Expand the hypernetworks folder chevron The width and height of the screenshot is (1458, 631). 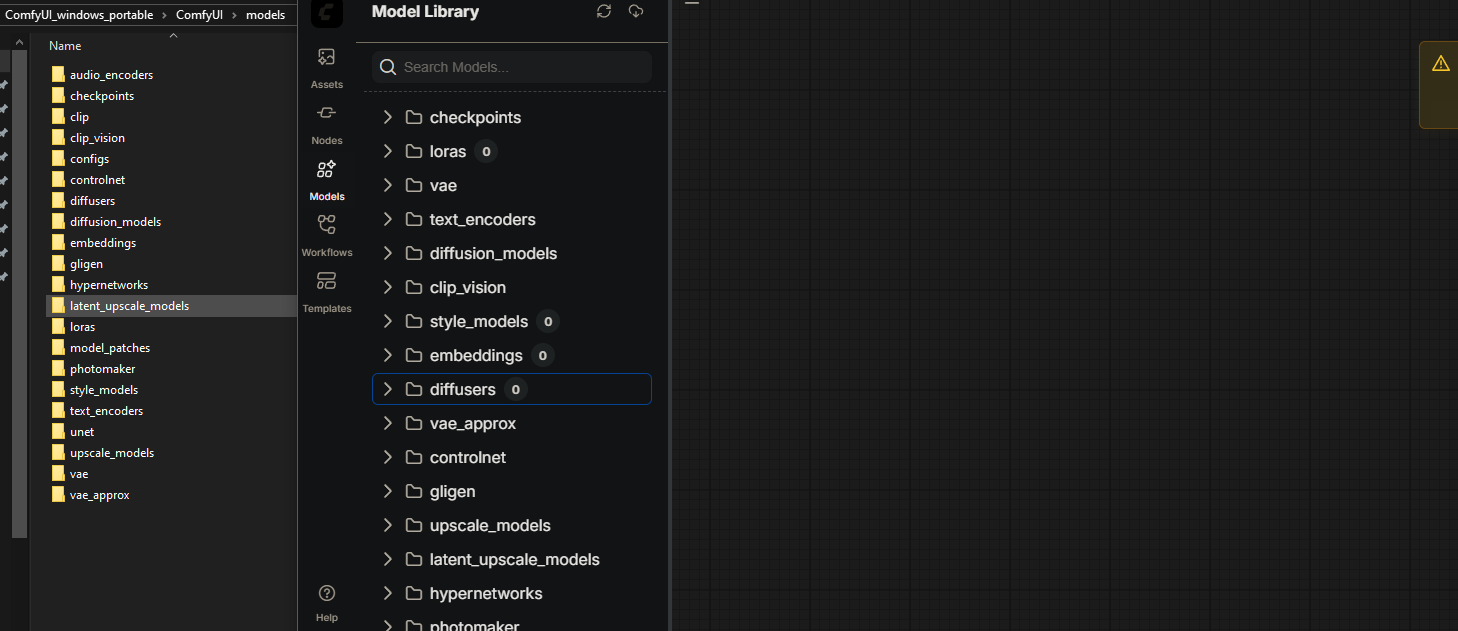(388, 593)
